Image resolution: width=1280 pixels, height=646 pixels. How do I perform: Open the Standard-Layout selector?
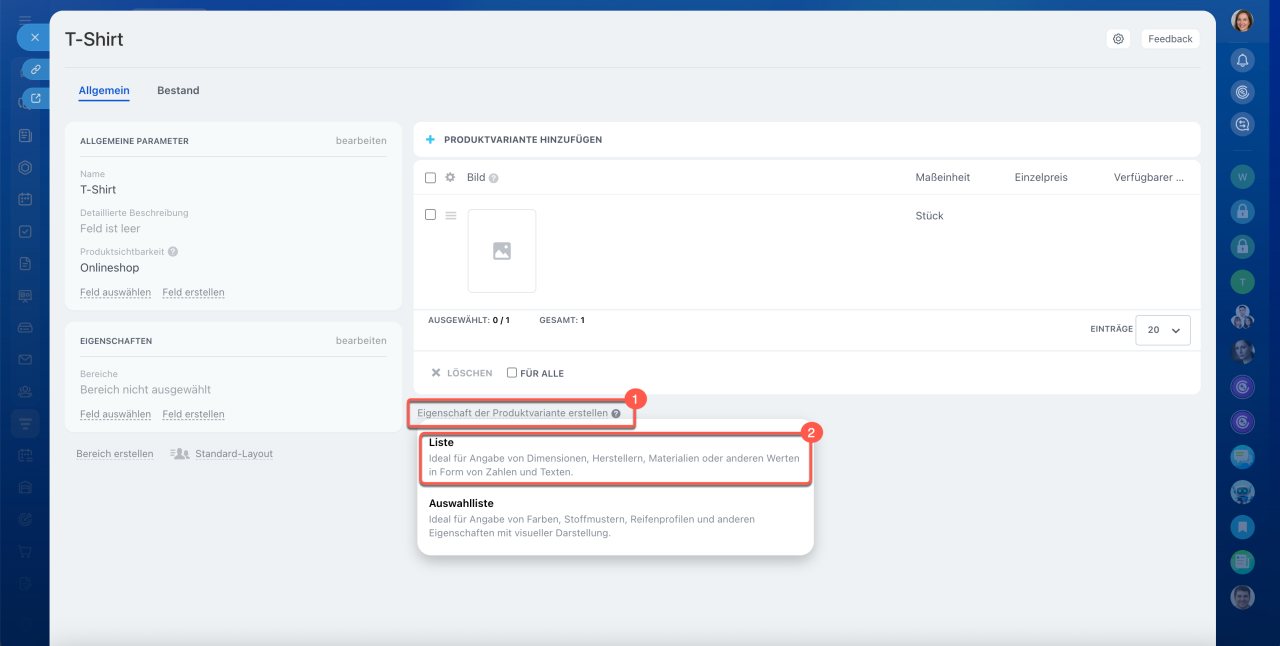point(222,454)
